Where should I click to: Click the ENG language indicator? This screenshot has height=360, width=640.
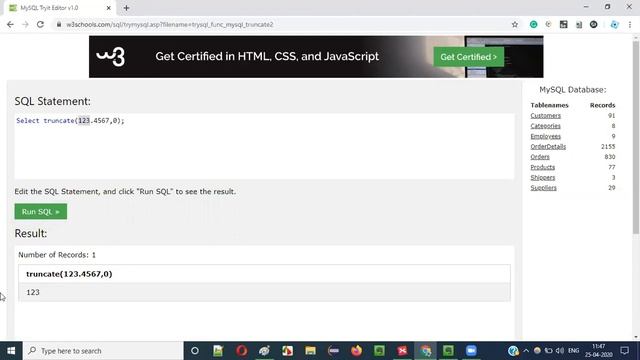click(x=573, y=351)
